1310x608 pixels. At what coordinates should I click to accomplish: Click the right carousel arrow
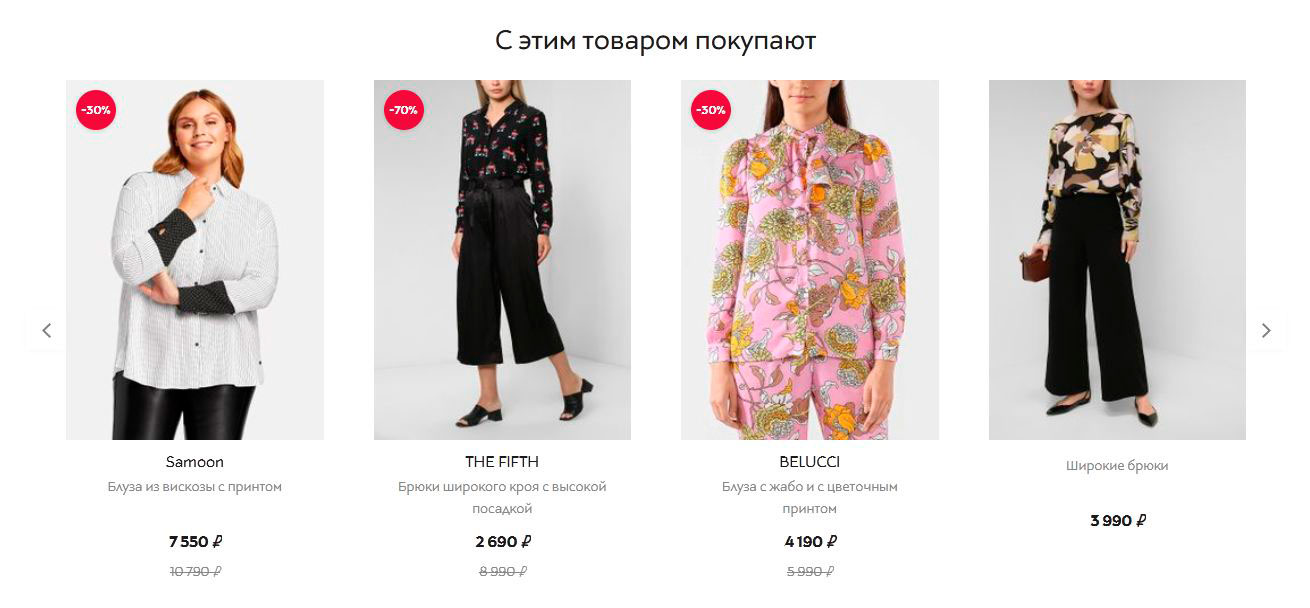(1266, 330)
